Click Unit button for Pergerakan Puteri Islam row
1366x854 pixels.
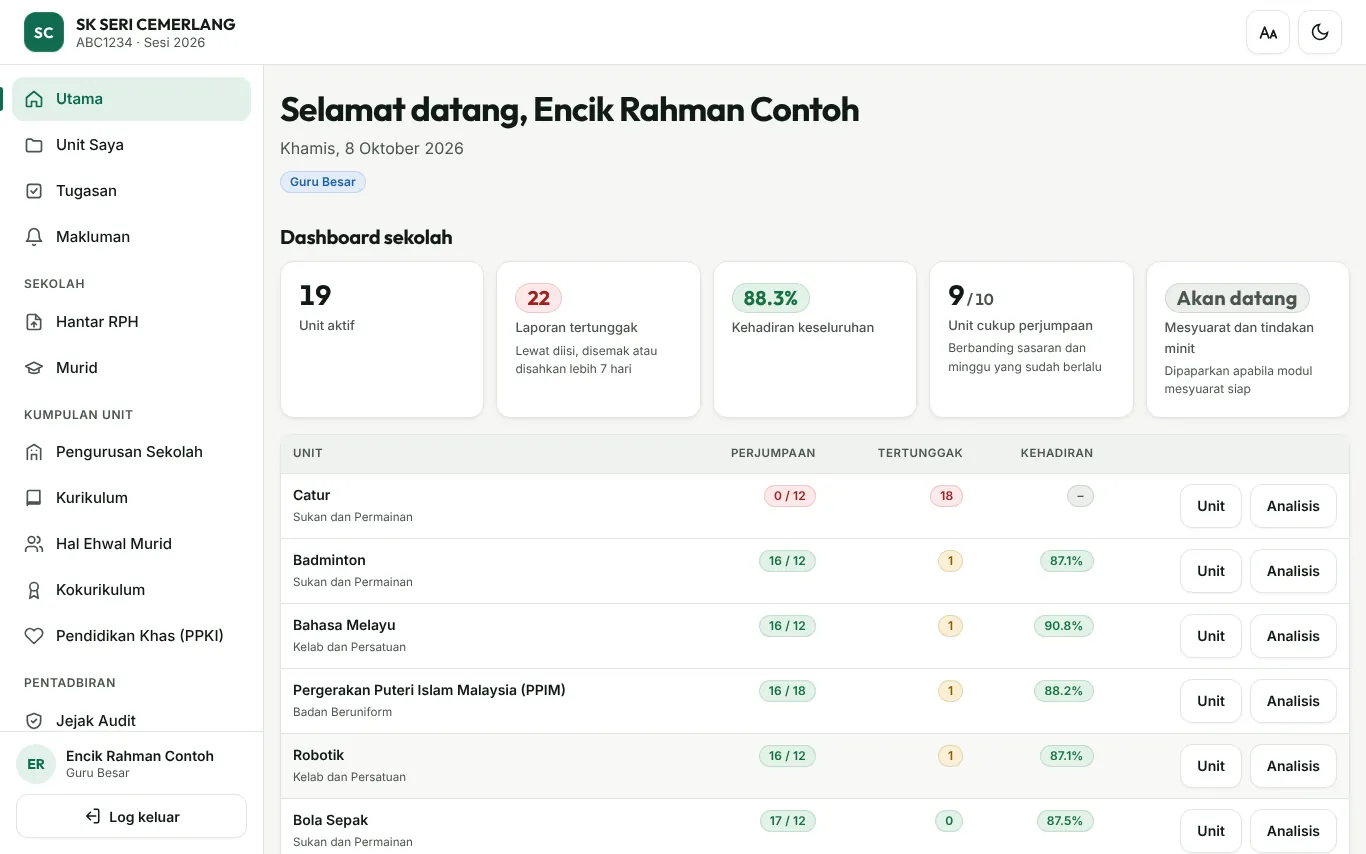click(1211, 701)
